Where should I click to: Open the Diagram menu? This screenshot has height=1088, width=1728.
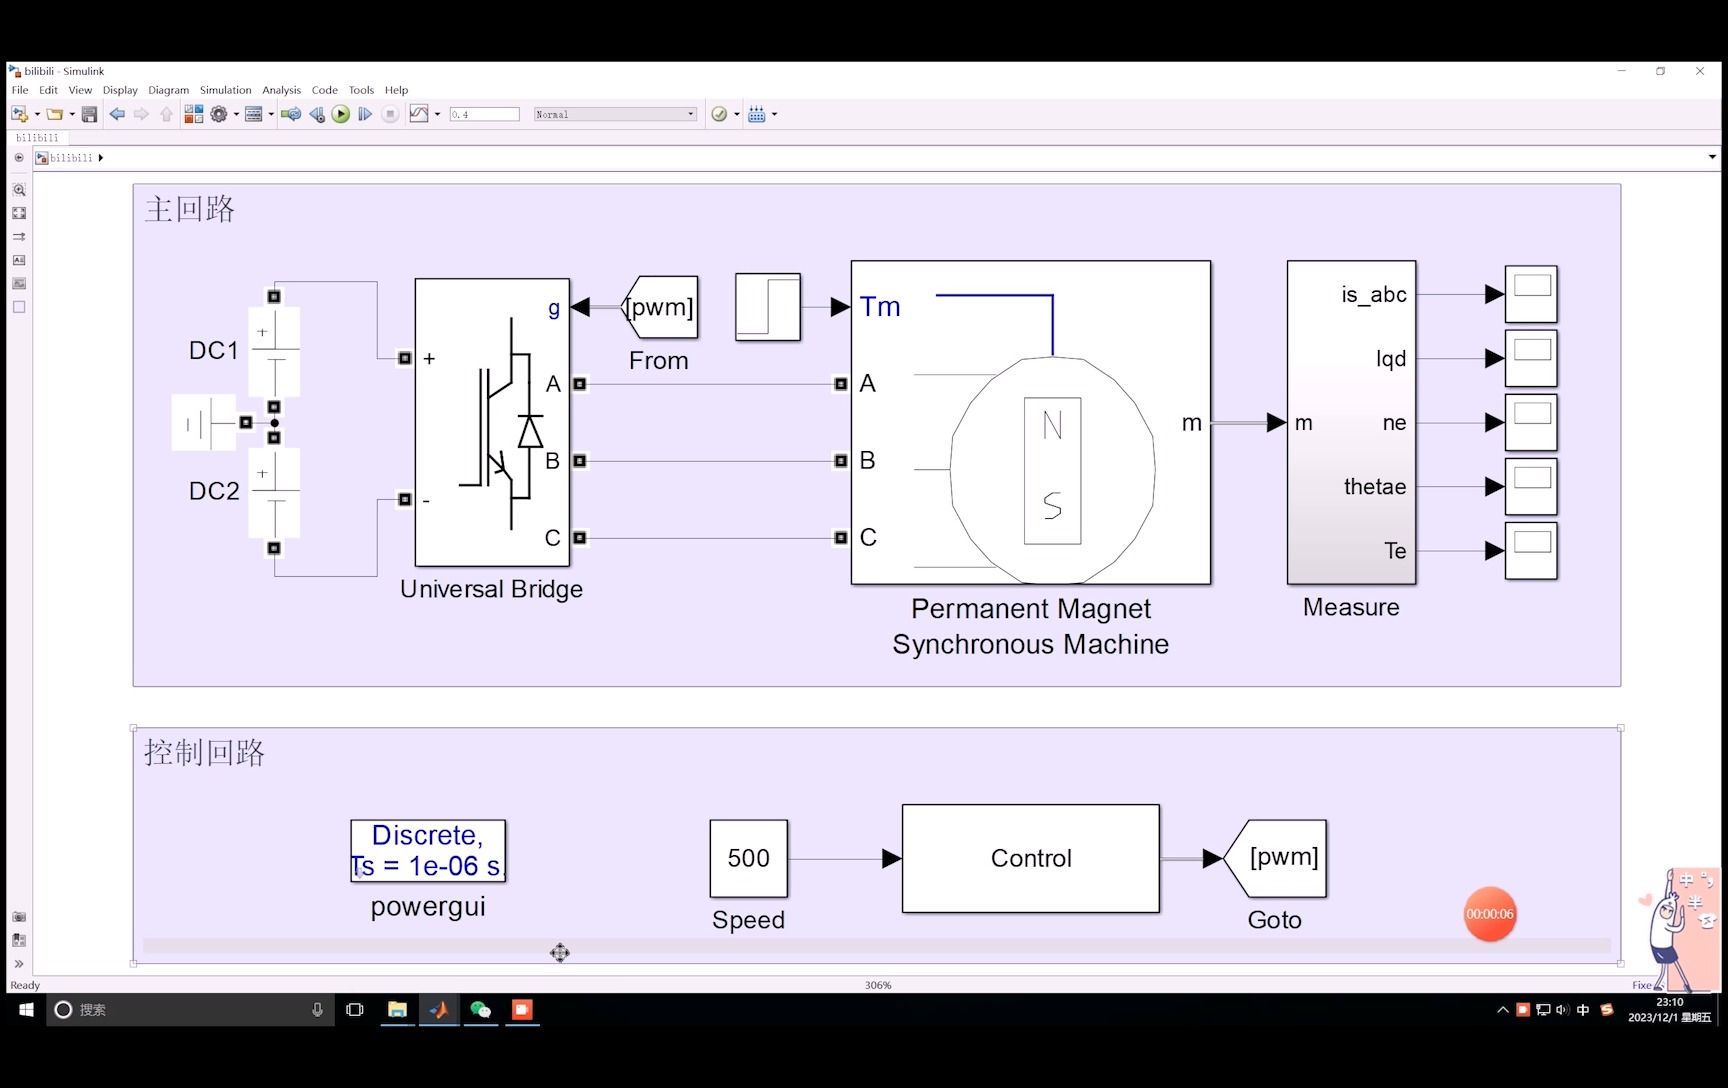(x=168, y=90)
